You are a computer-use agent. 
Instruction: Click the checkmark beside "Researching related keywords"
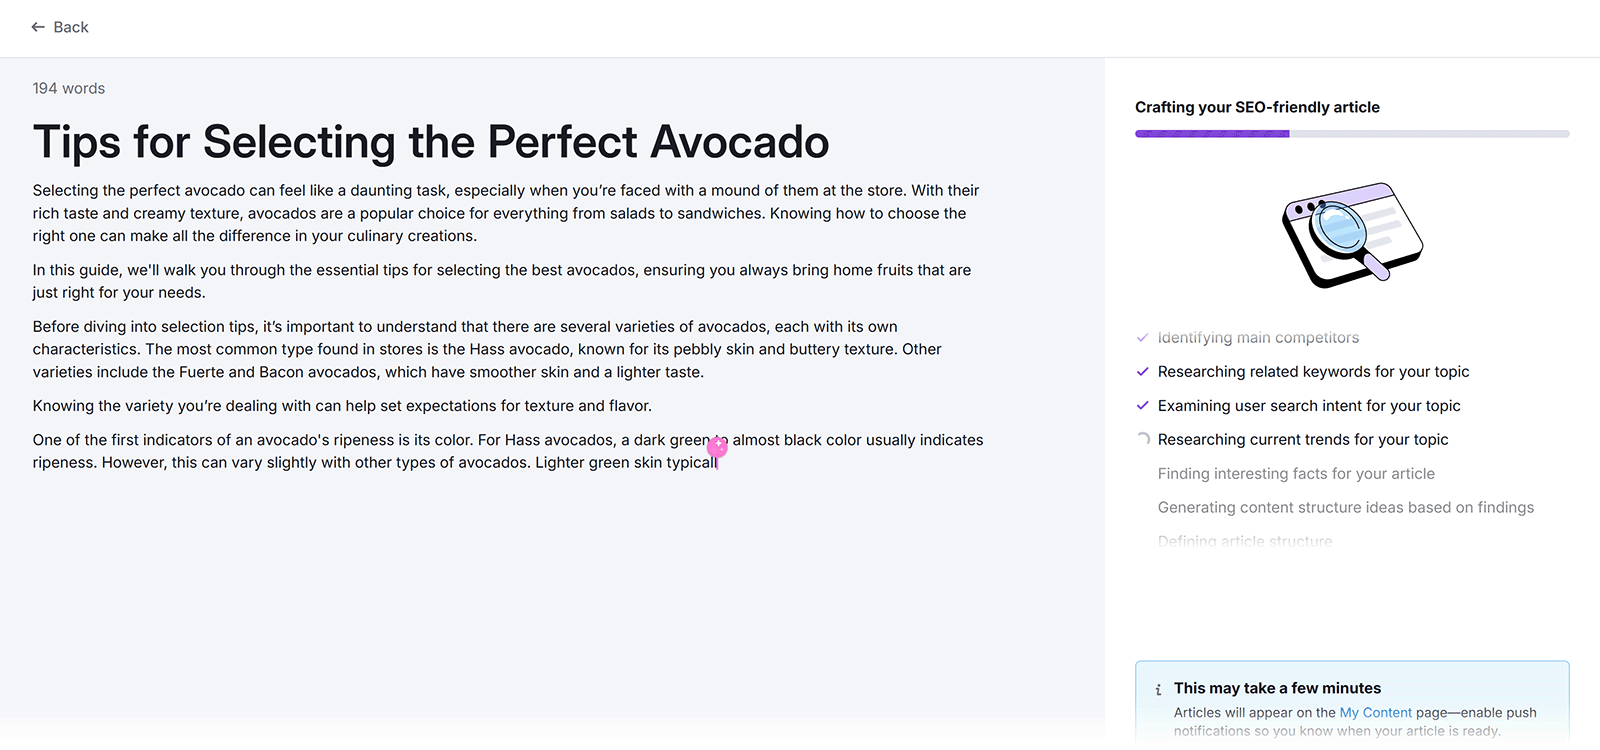coord(1142,371)
